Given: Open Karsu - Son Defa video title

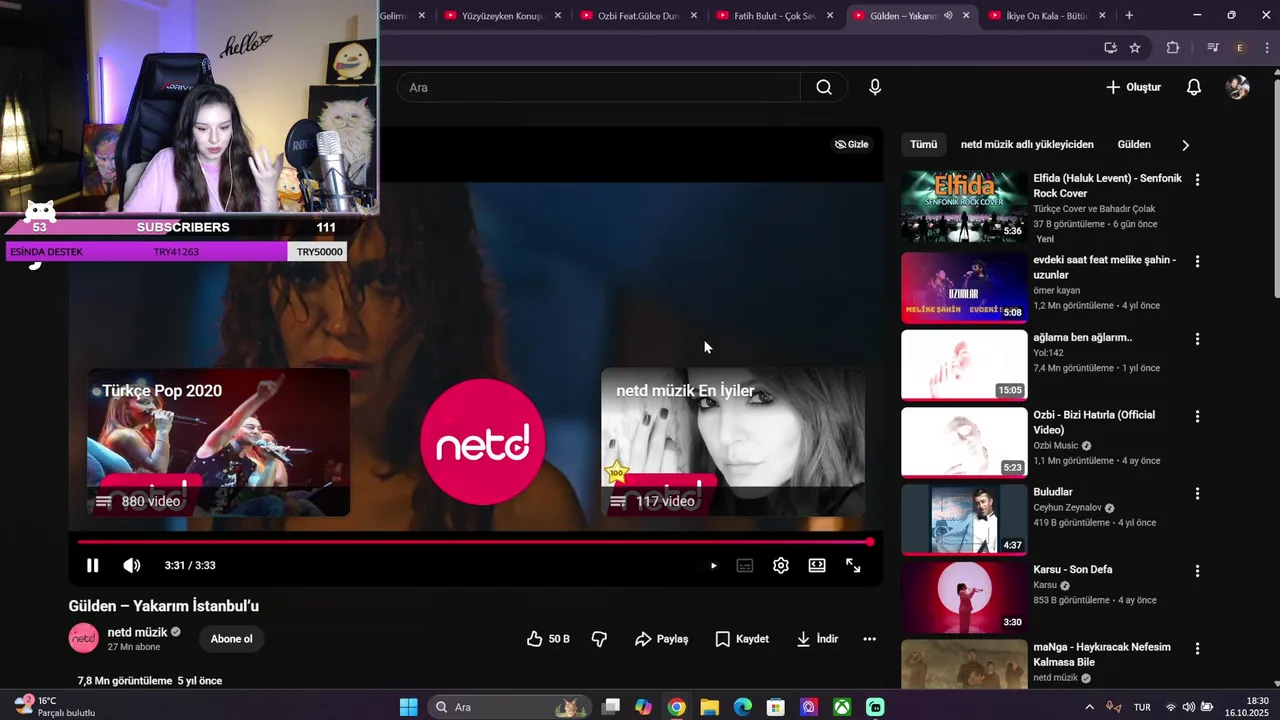Looking at the screenshot, I should click(x=1072, y=569).
